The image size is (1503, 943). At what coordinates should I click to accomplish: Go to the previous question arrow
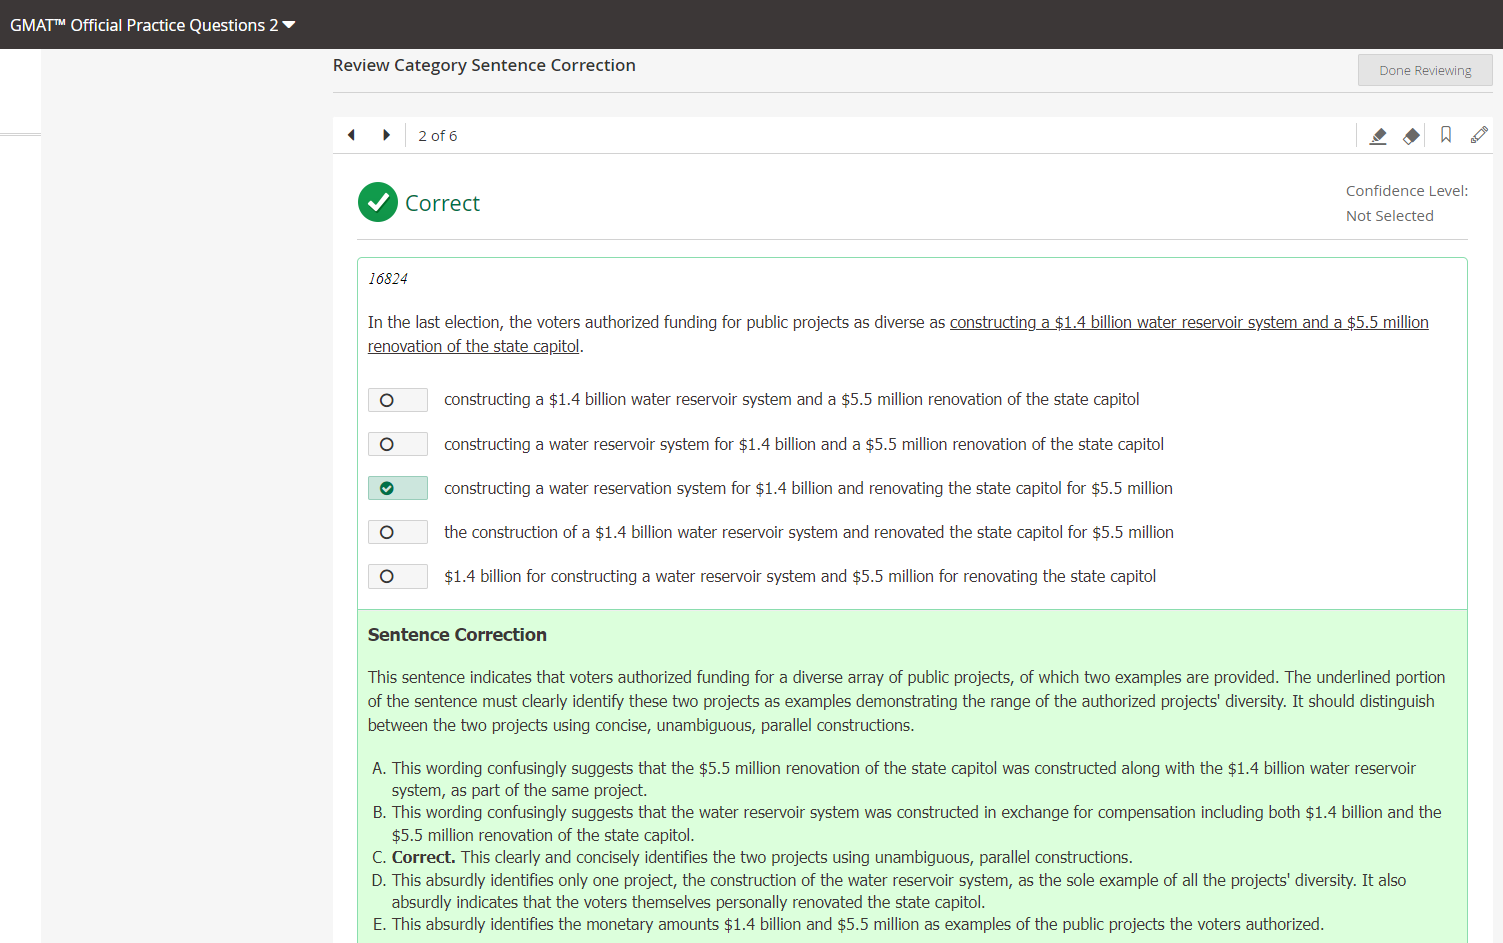(x=351, y=135)
